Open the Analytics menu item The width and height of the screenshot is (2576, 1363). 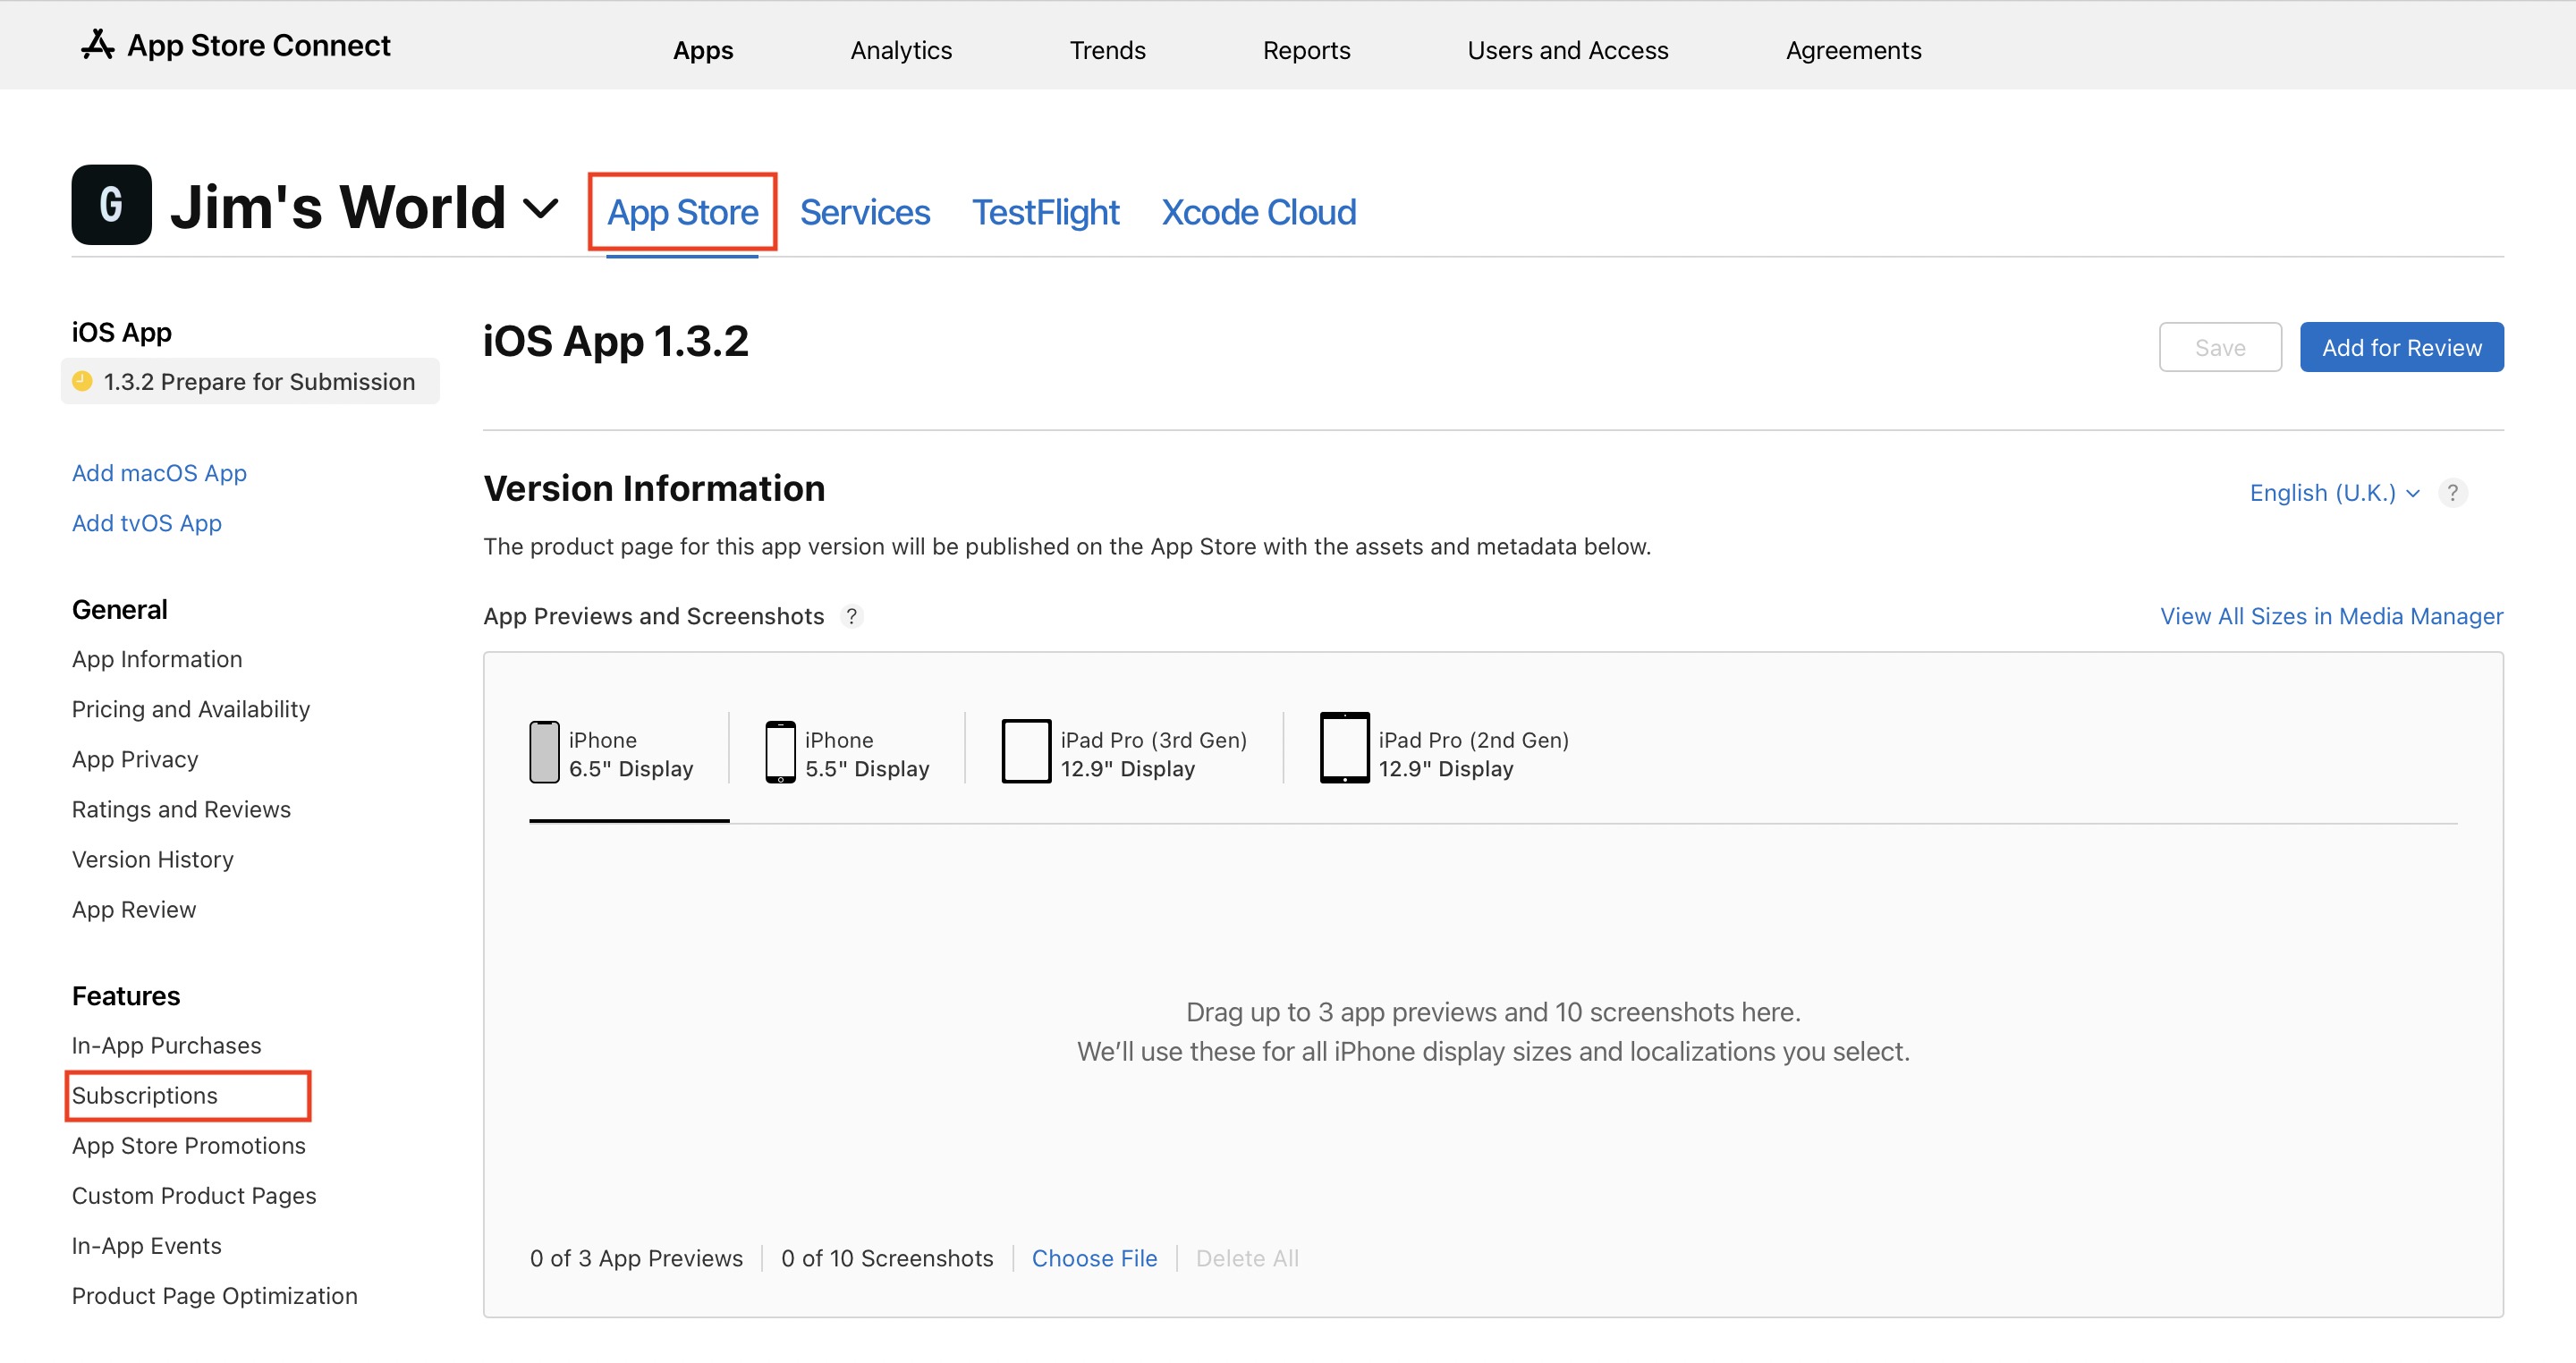[x=901, y=50]
